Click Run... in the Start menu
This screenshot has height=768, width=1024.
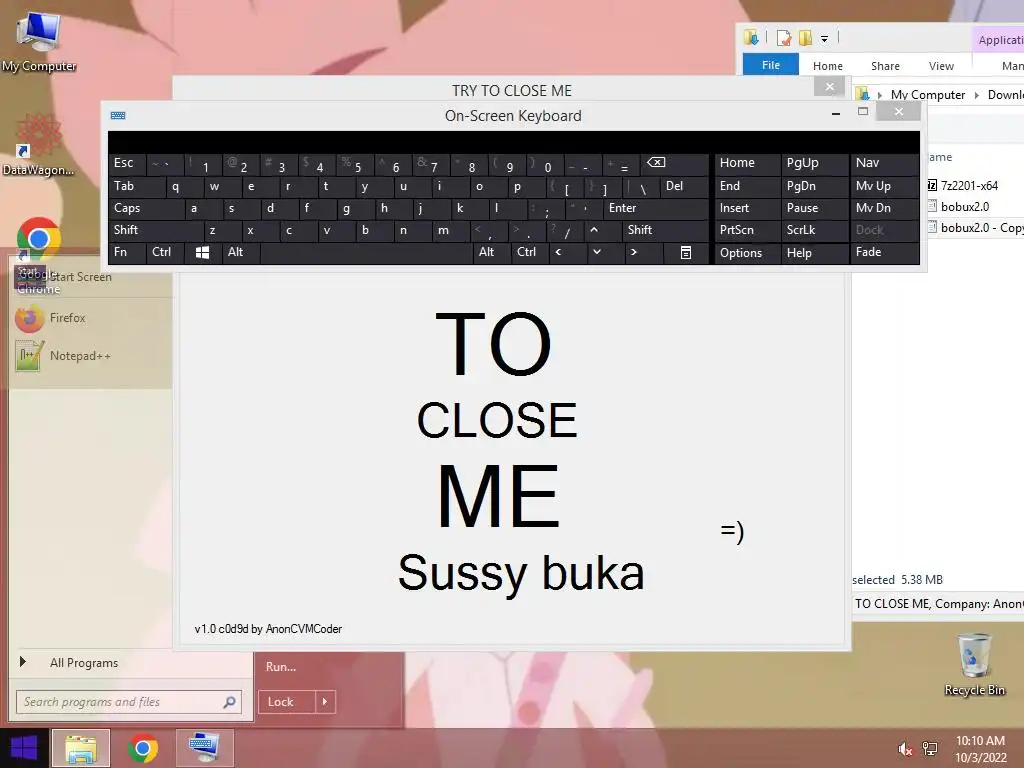(281, 667)
